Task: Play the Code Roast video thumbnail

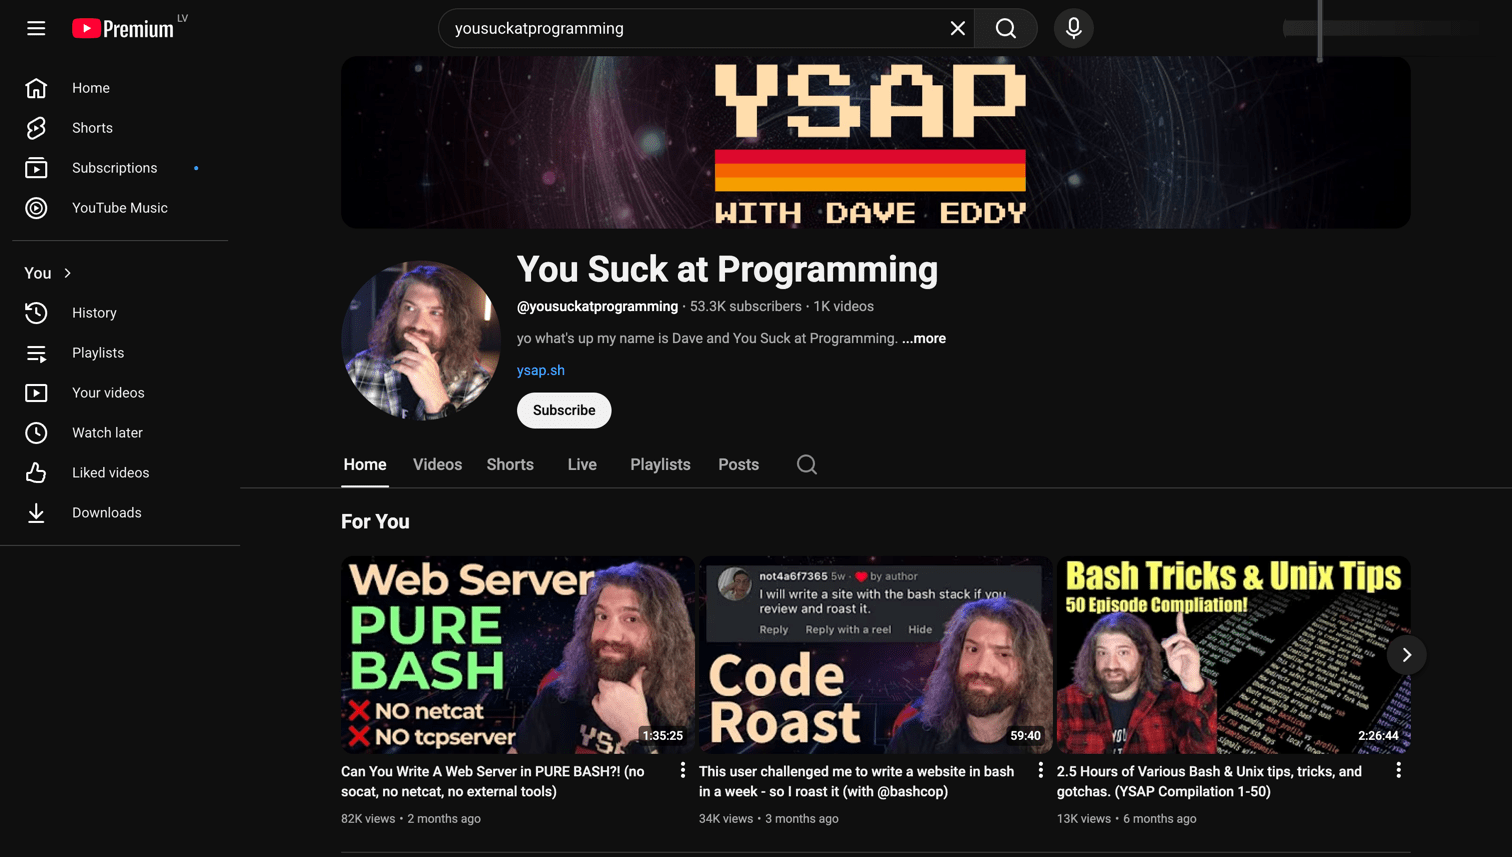Action: click(x=876, y=655)
